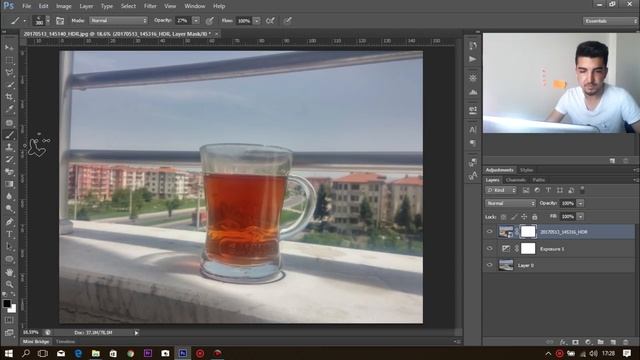Filter layers by adjustment layers icon
640x360 pixels.
tap(537, 190)
